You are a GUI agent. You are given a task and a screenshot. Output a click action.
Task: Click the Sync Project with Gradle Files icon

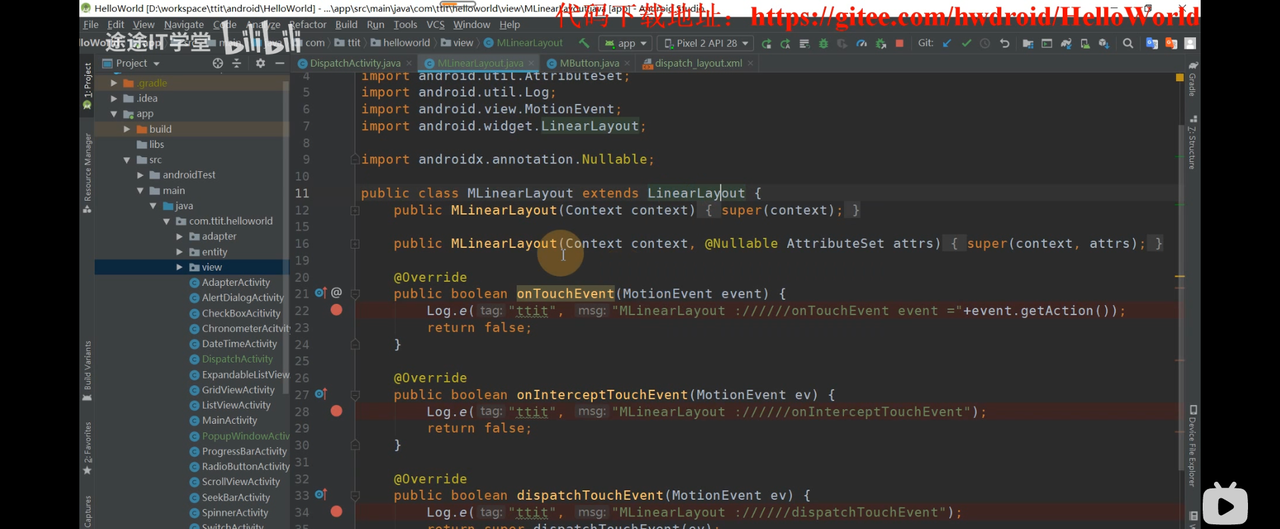click(x=1066, y=43)
